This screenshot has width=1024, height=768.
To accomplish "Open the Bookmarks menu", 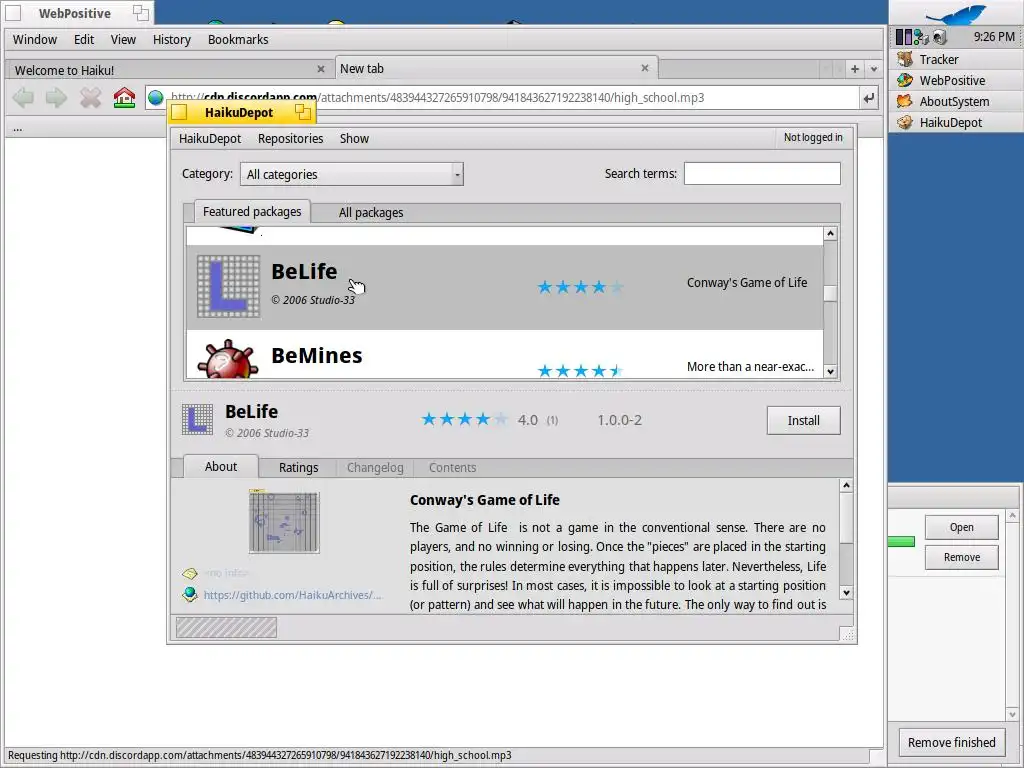I will click(238, 39).
